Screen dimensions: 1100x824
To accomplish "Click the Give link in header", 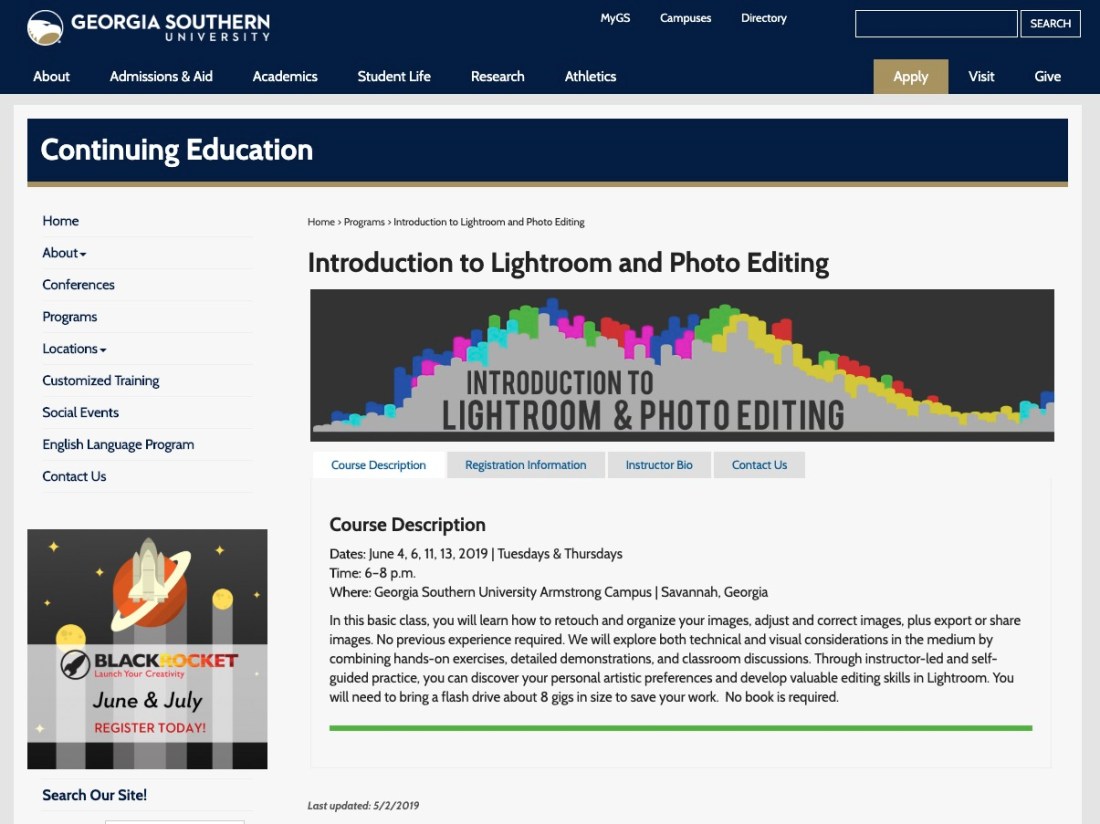I will (1047, 76).
